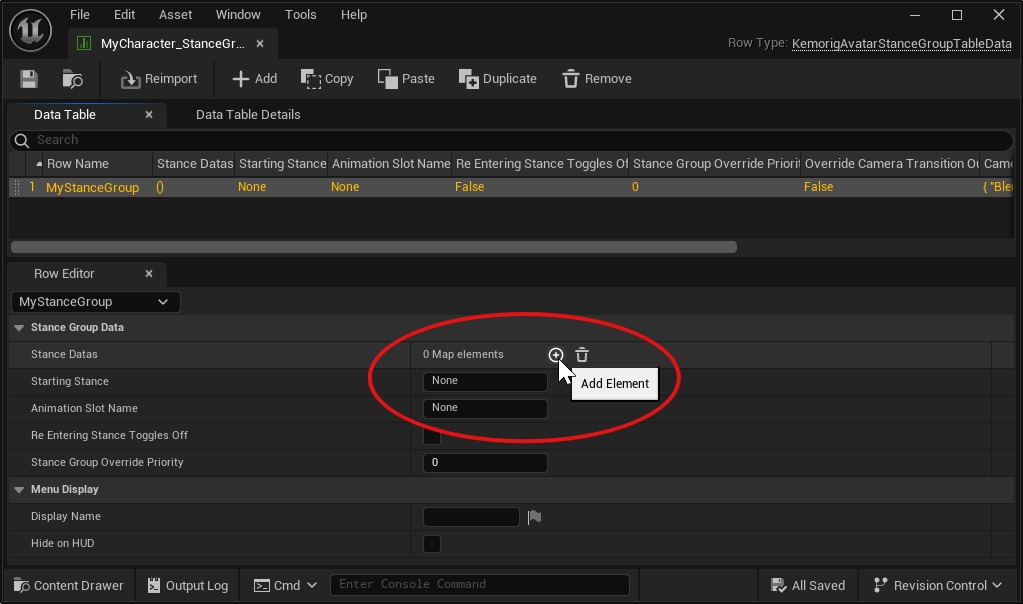Click the Enter Console Command field
The width and height of the screenshot is (1023, 604).
480,585
